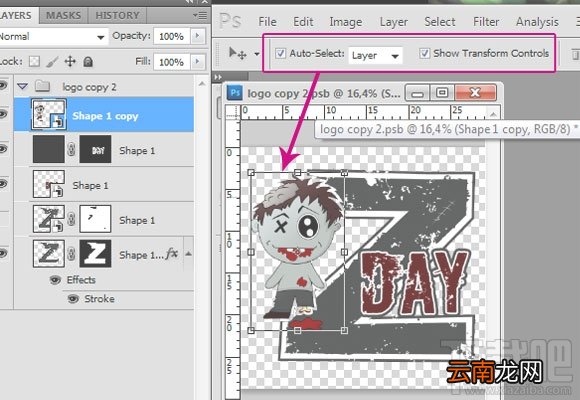Click the lock transparent pixels icon
Screen dimensions: 580x400
pyautogui.click(x=34, y=61)
